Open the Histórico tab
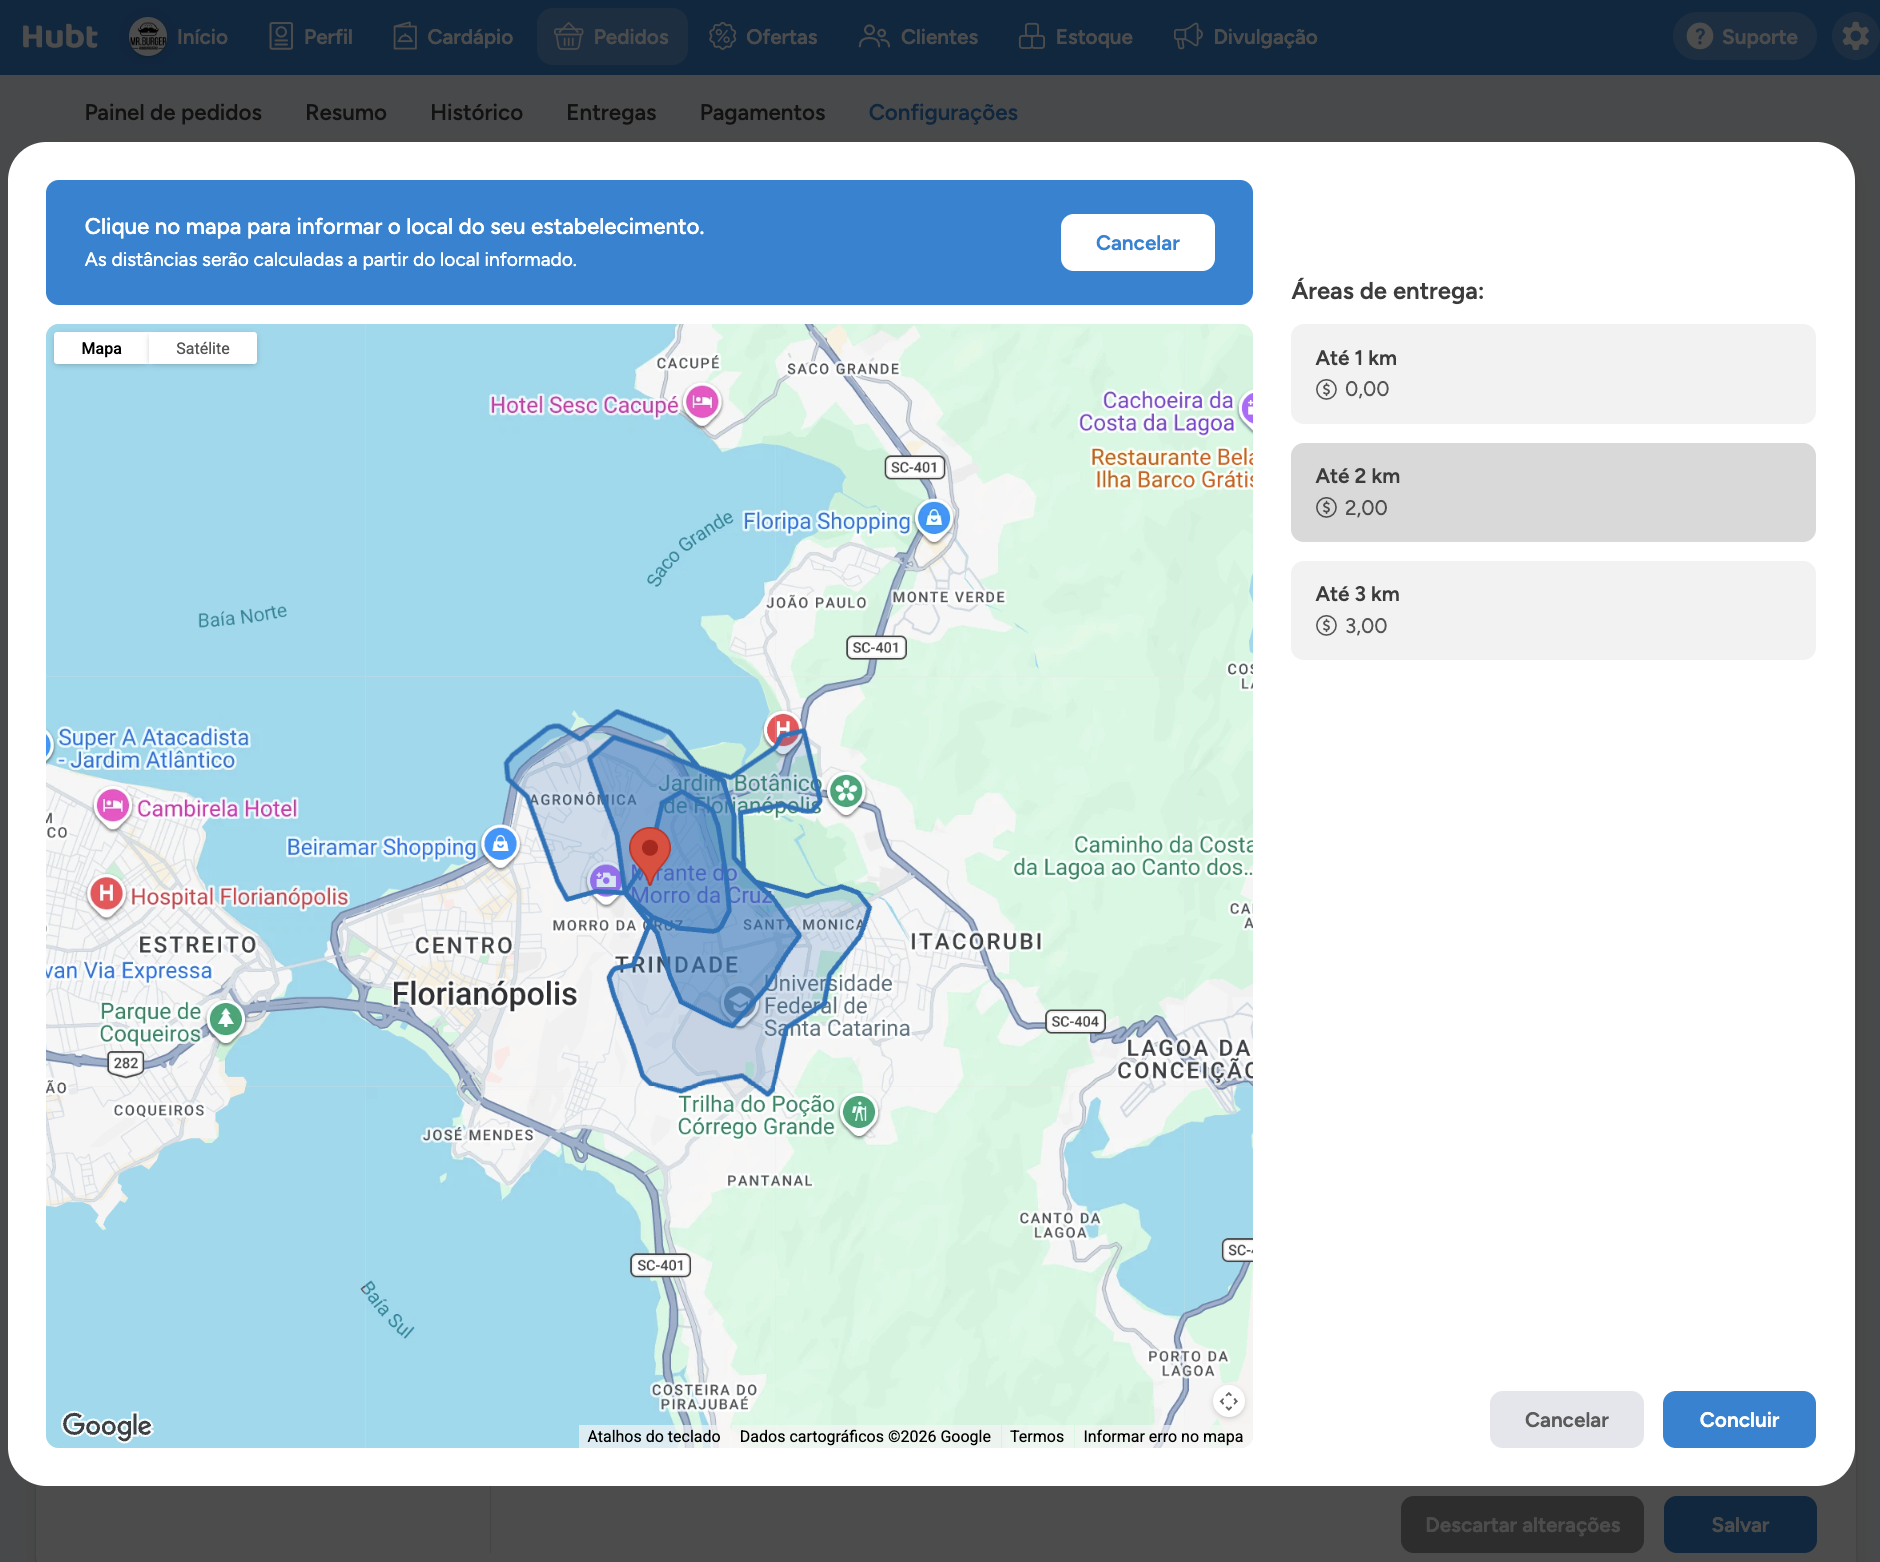The width and height of the screenshot is (1880, 1562). [476, 112]
